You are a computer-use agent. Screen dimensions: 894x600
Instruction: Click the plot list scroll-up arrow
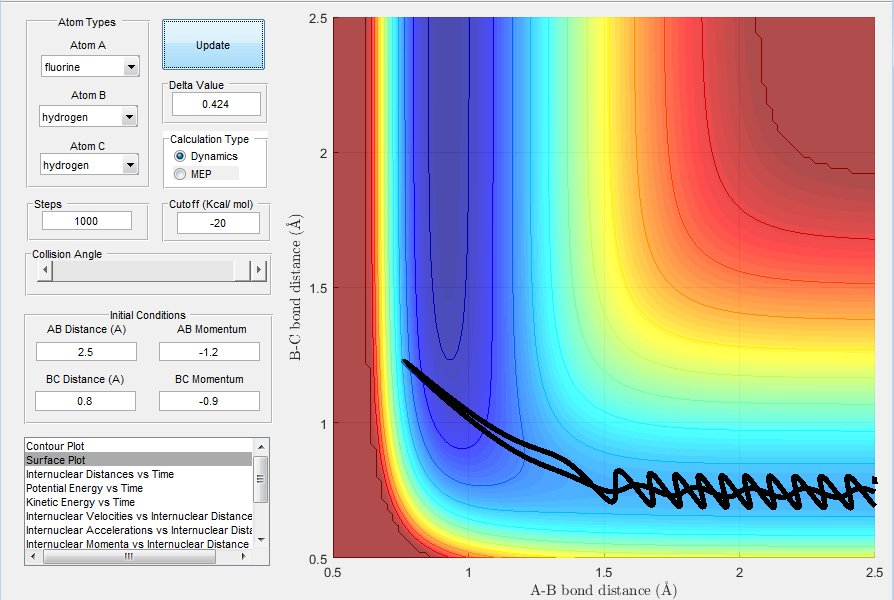click(261, 447)
